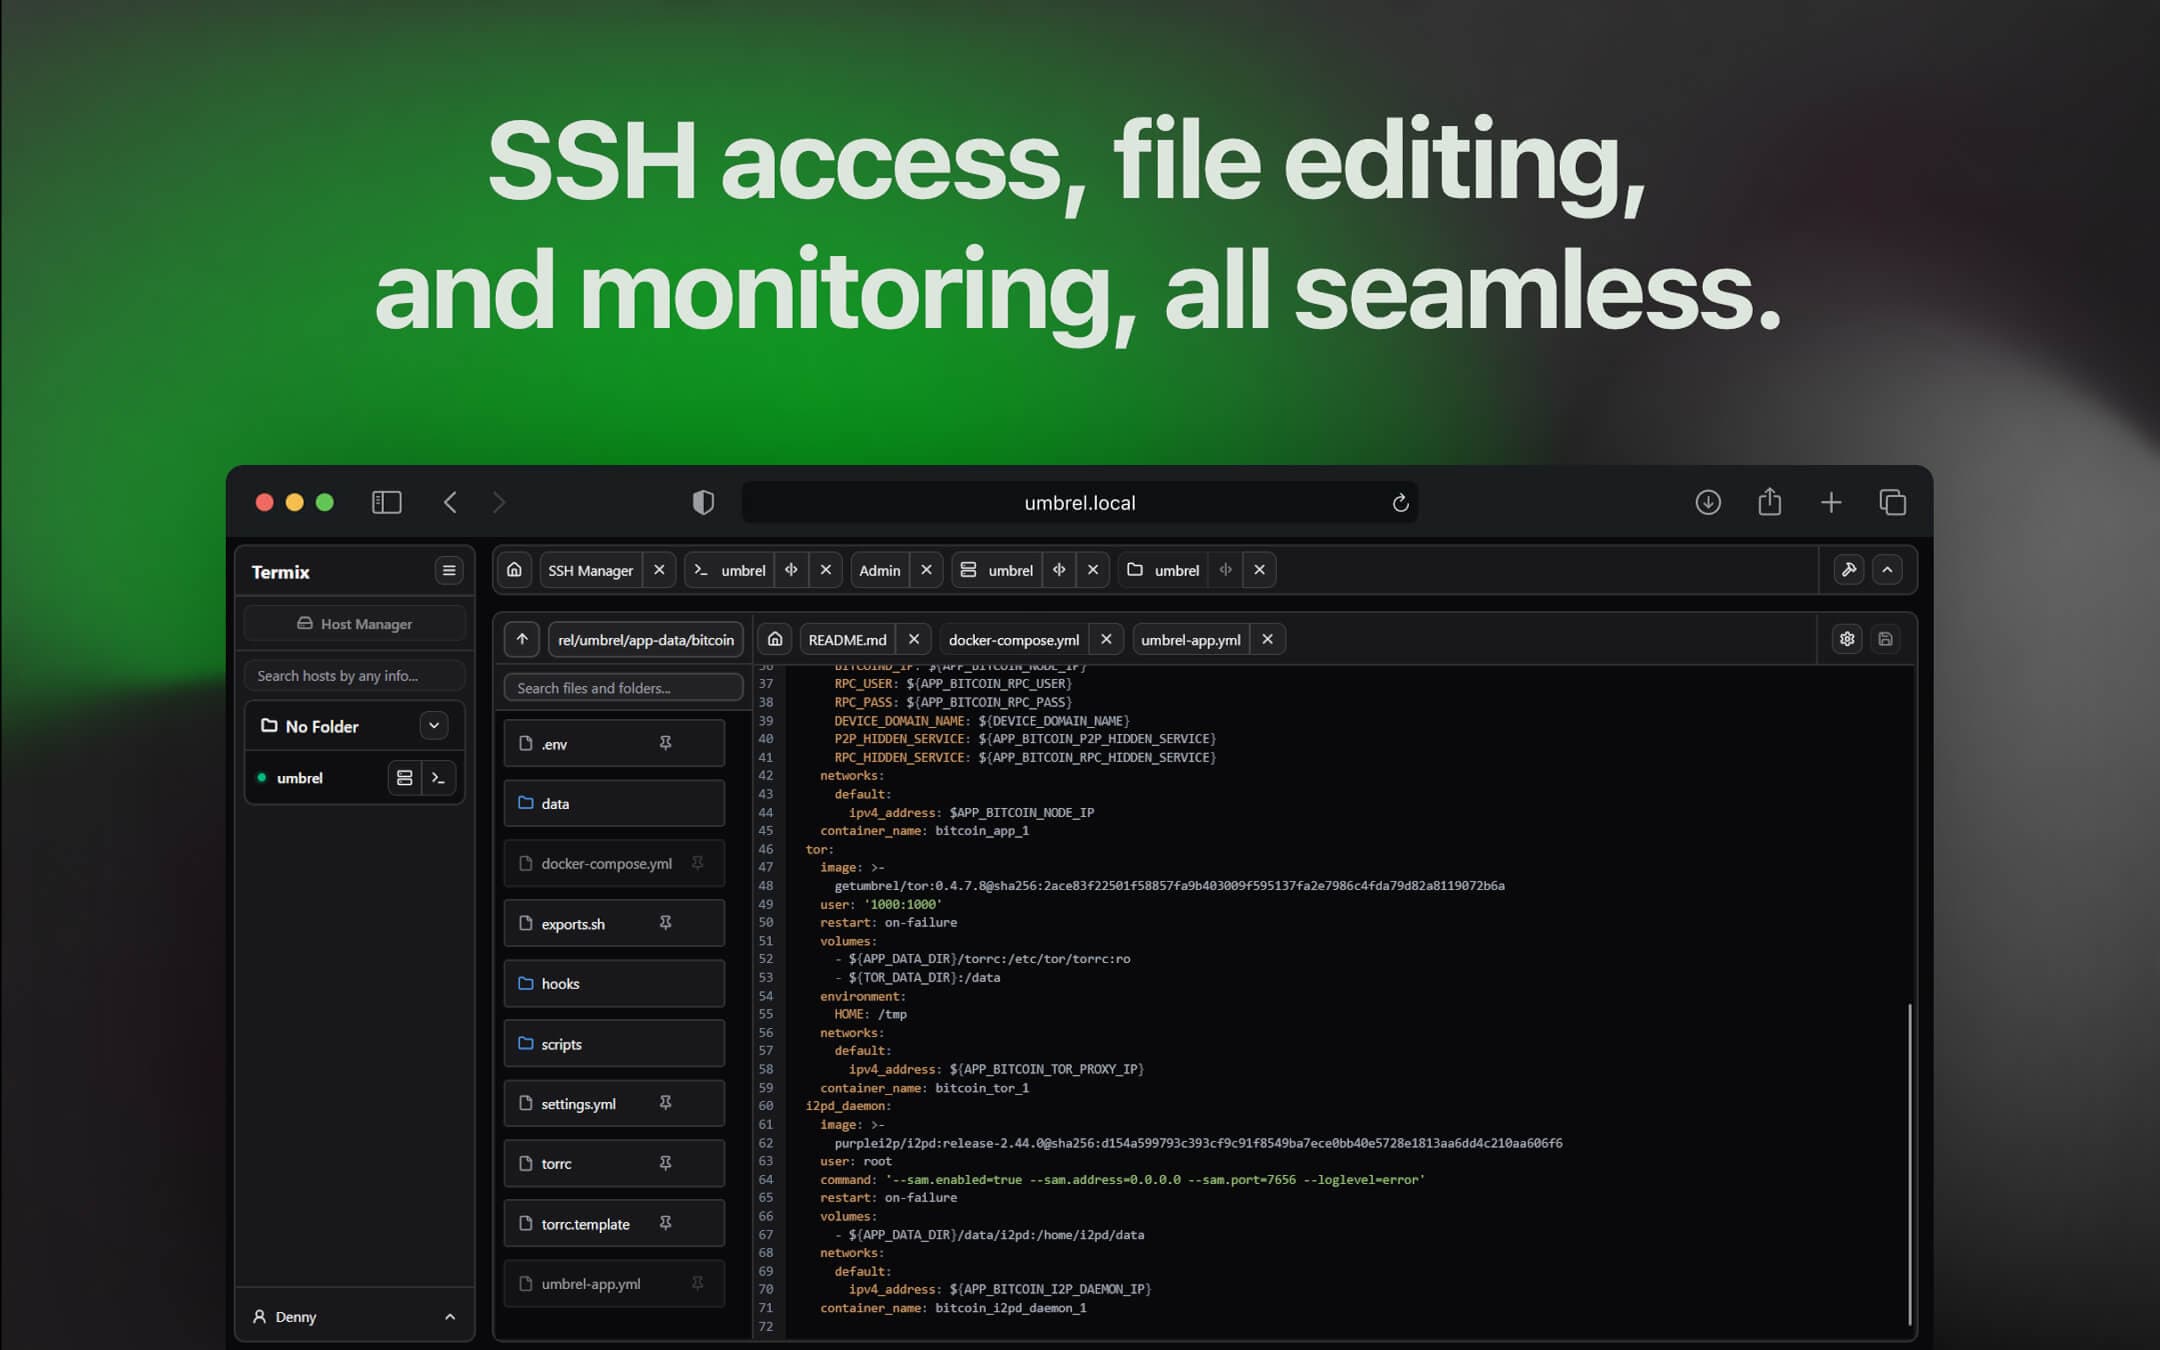
Task: Switch to the README.md file tab
Action: click(x=847, y=640)
